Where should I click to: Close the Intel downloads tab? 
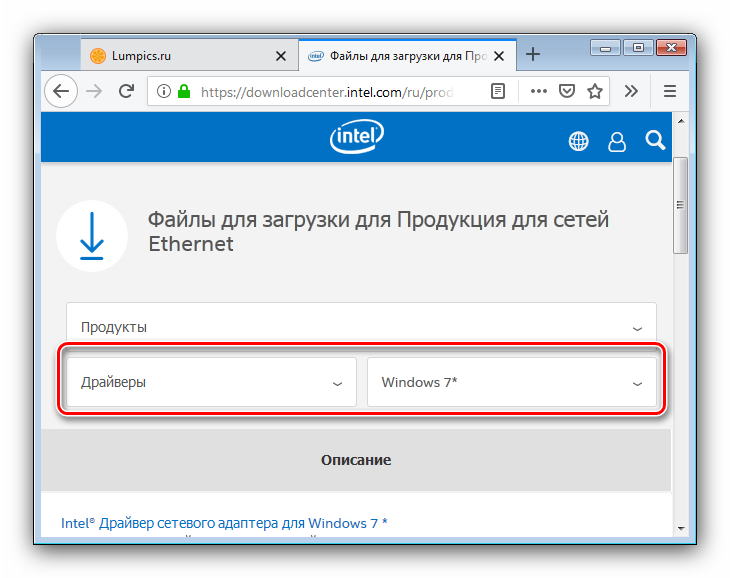pyautogui.click(x=499, y=56)
